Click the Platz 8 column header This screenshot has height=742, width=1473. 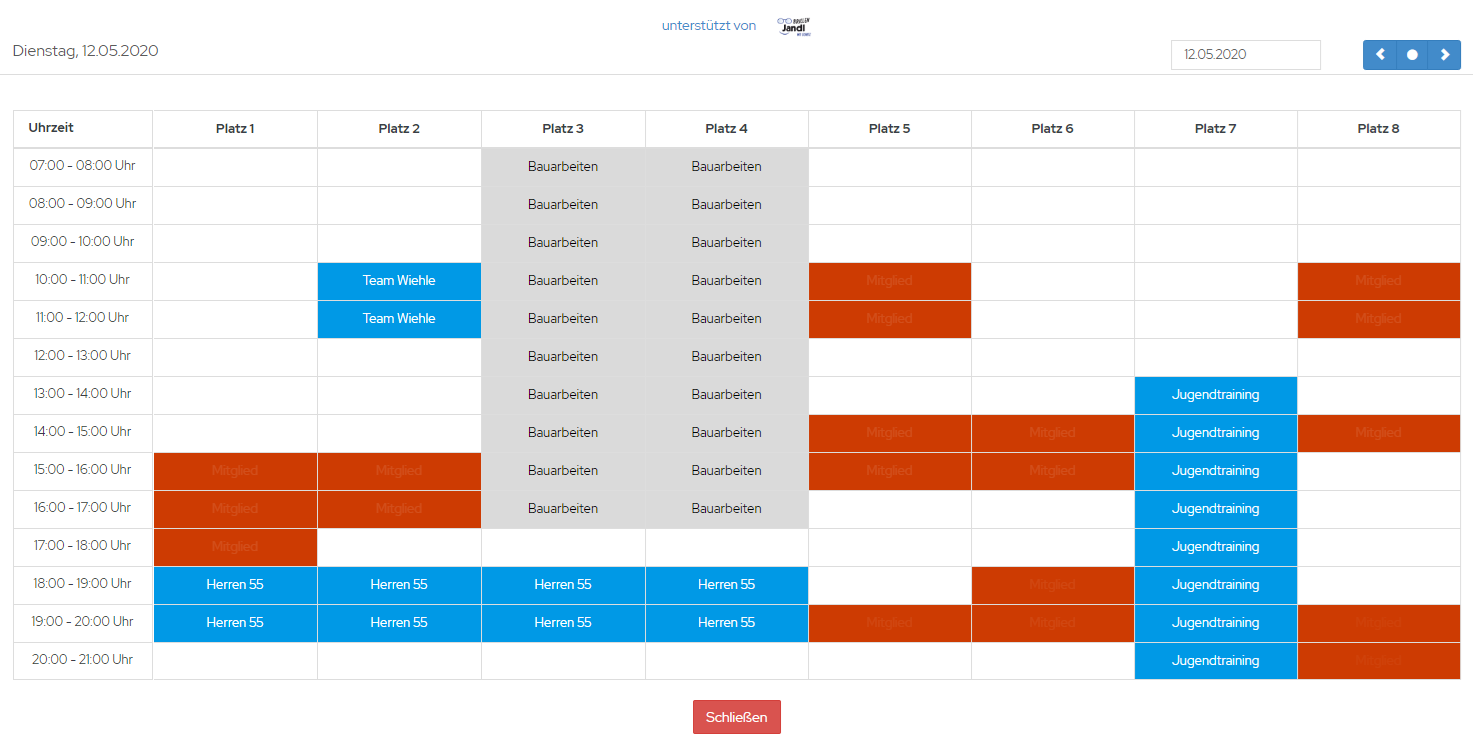pos(1378,129)
